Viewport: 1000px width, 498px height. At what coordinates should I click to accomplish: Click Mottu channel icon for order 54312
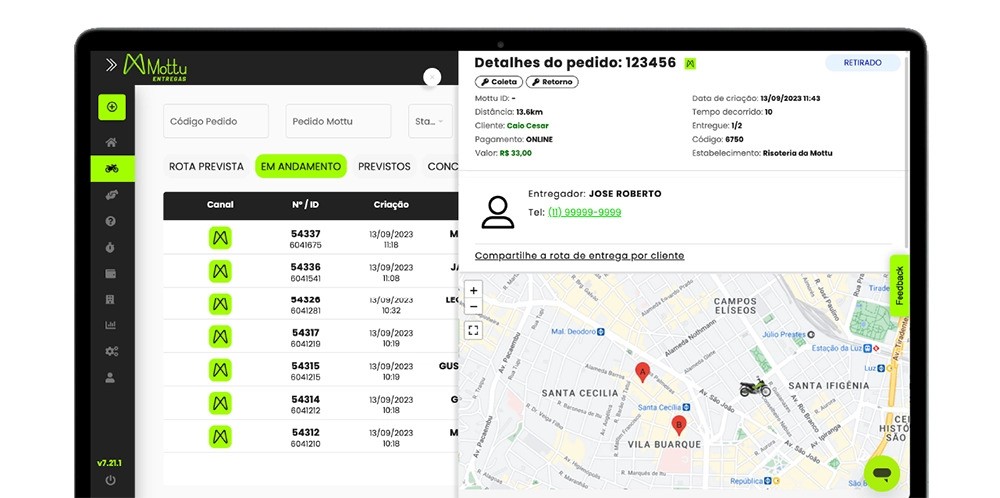(220, 436)
